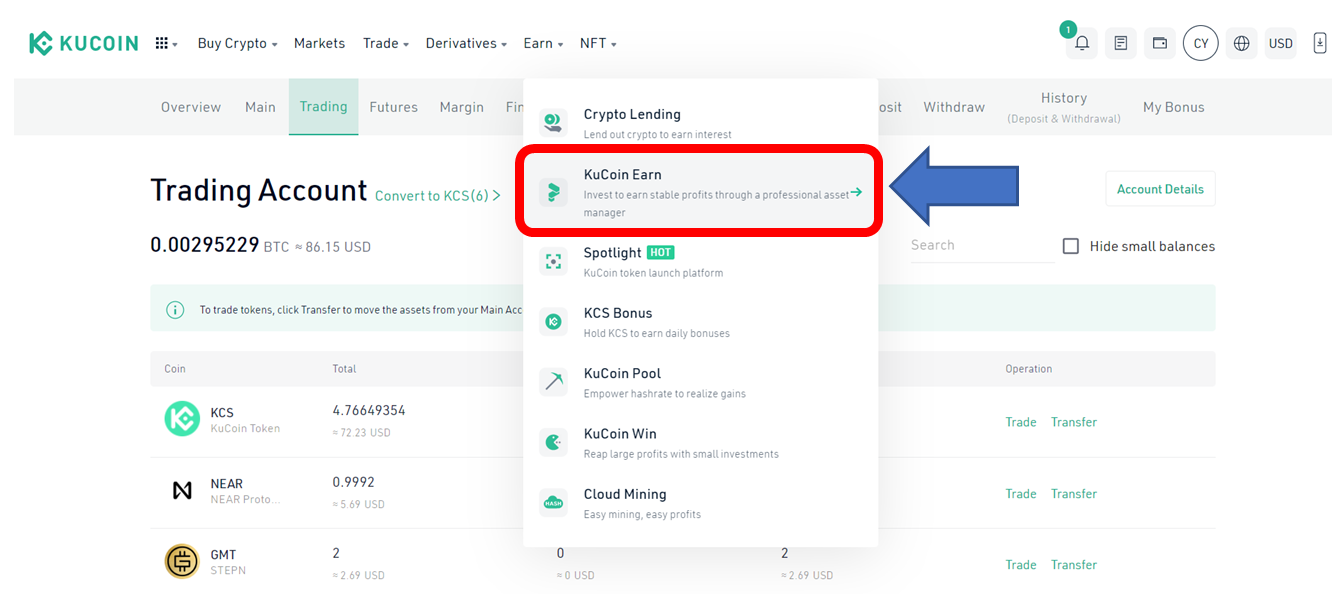
Task: Click the Coin column header
Action: pos(175,369)
